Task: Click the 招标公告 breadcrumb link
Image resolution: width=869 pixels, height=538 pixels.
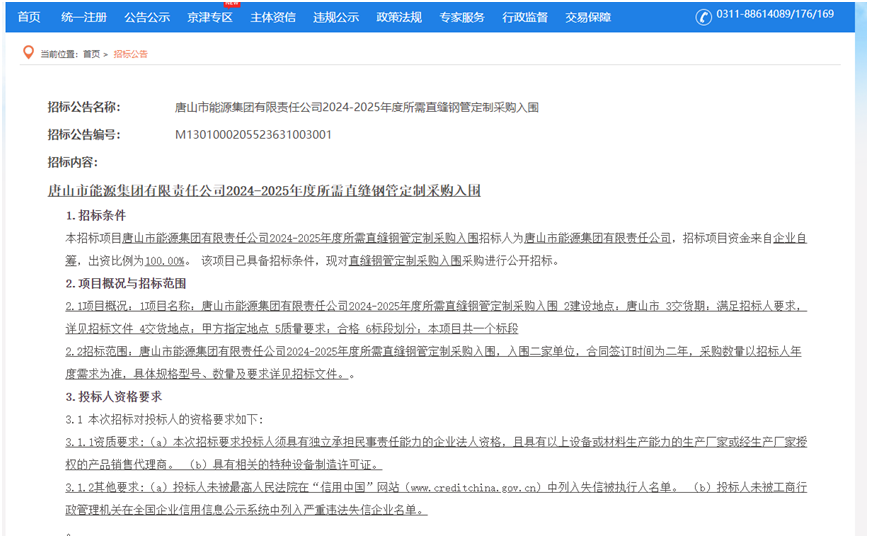Action: click(x=131, y=54)
